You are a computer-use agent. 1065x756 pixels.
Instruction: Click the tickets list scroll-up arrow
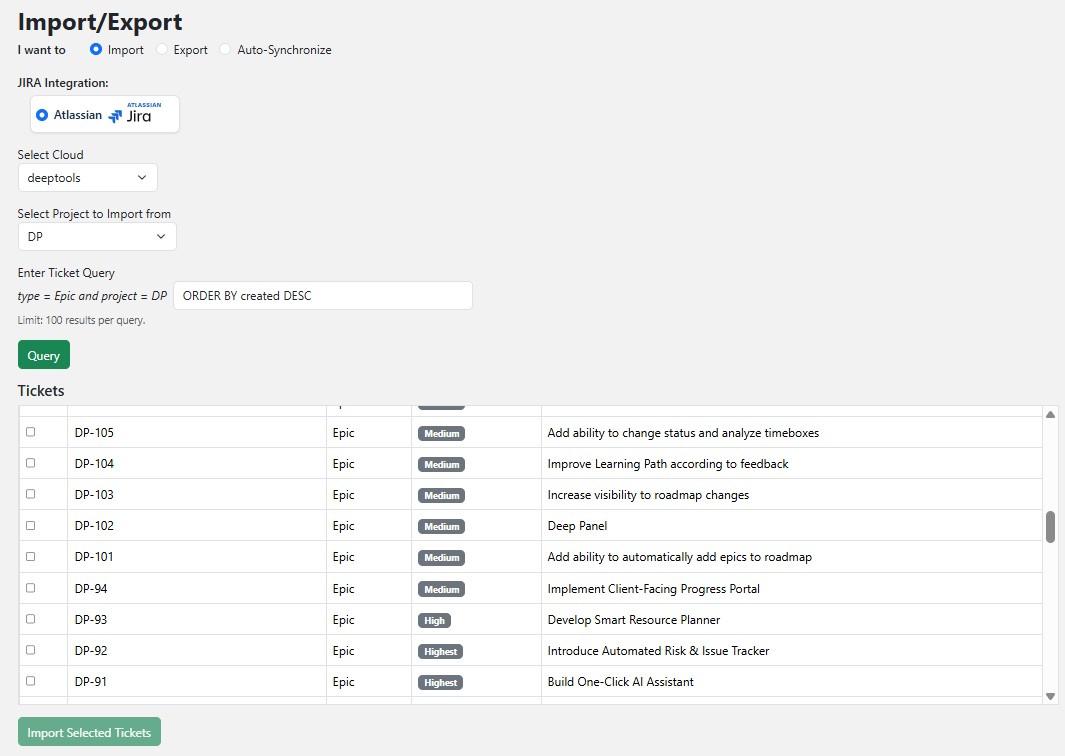pos(1050,414)
